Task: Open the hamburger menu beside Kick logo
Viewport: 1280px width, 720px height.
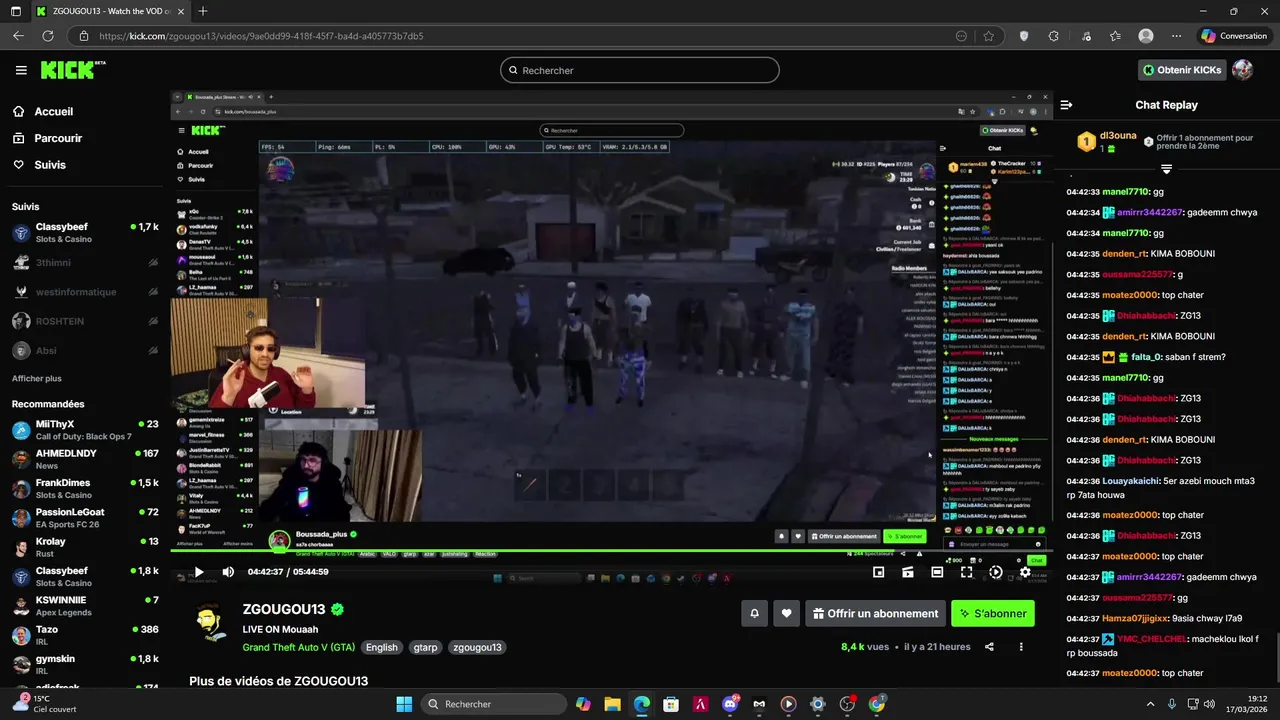Action: (x=21, y=70)
